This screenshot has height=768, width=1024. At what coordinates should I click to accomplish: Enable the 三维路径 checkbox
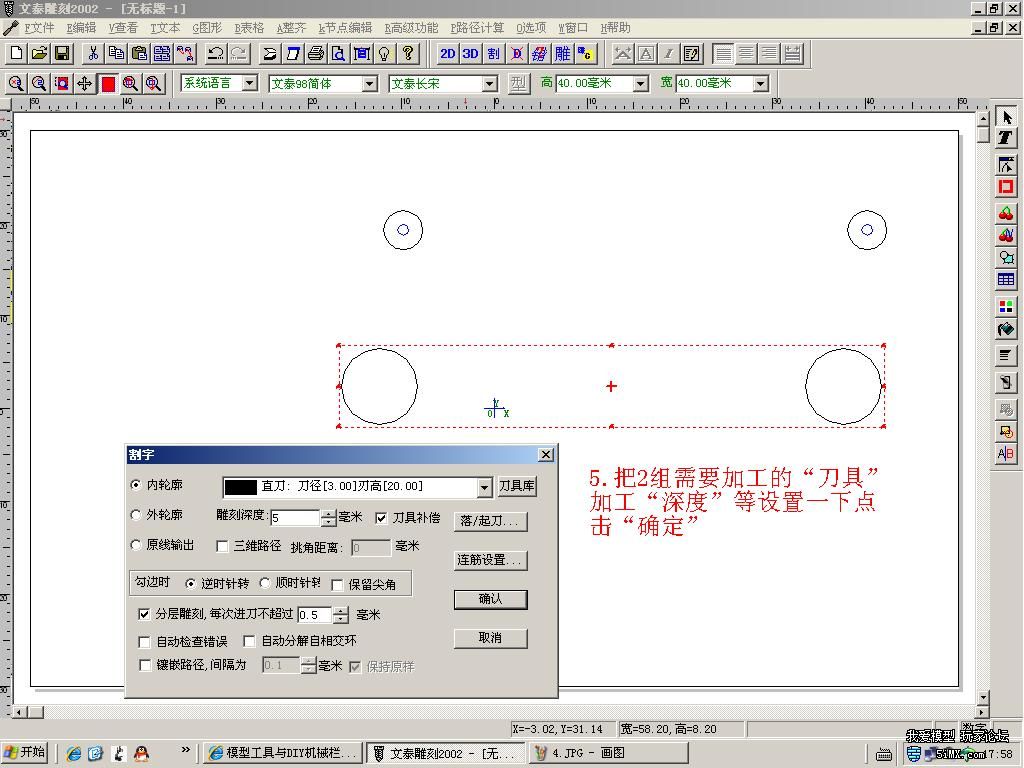click(x=222, y=546)
